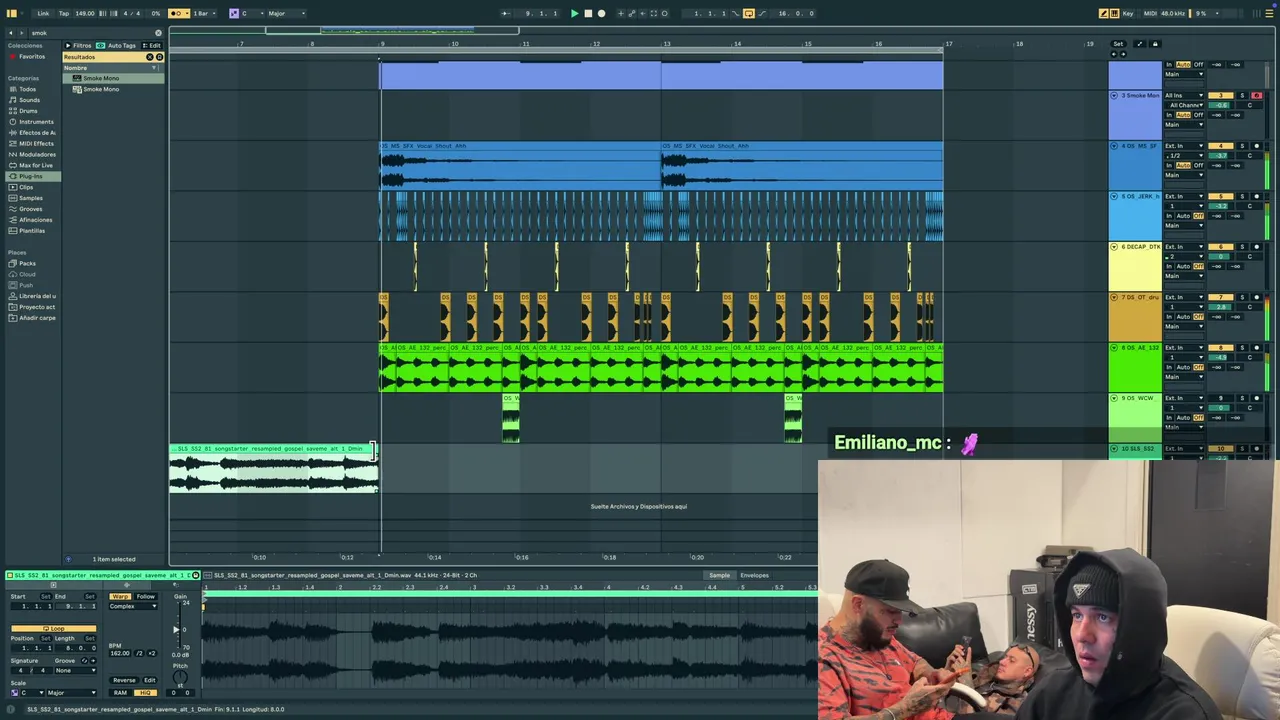Click the scale mode icon in top bar

(234, 13)
